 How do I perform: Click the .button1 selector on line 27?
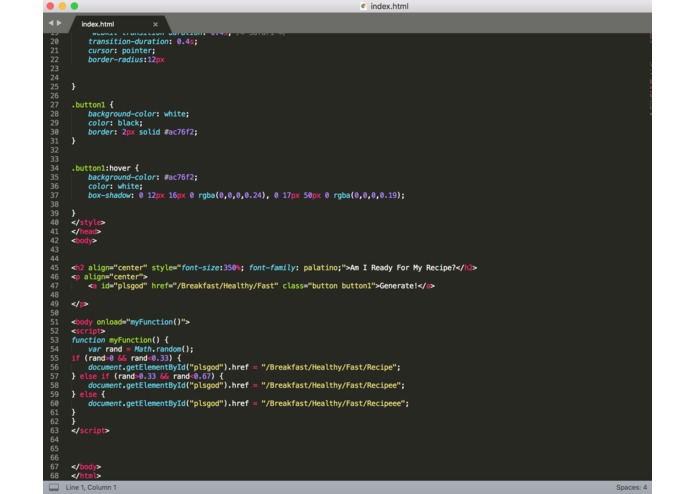tap(88, 105)
